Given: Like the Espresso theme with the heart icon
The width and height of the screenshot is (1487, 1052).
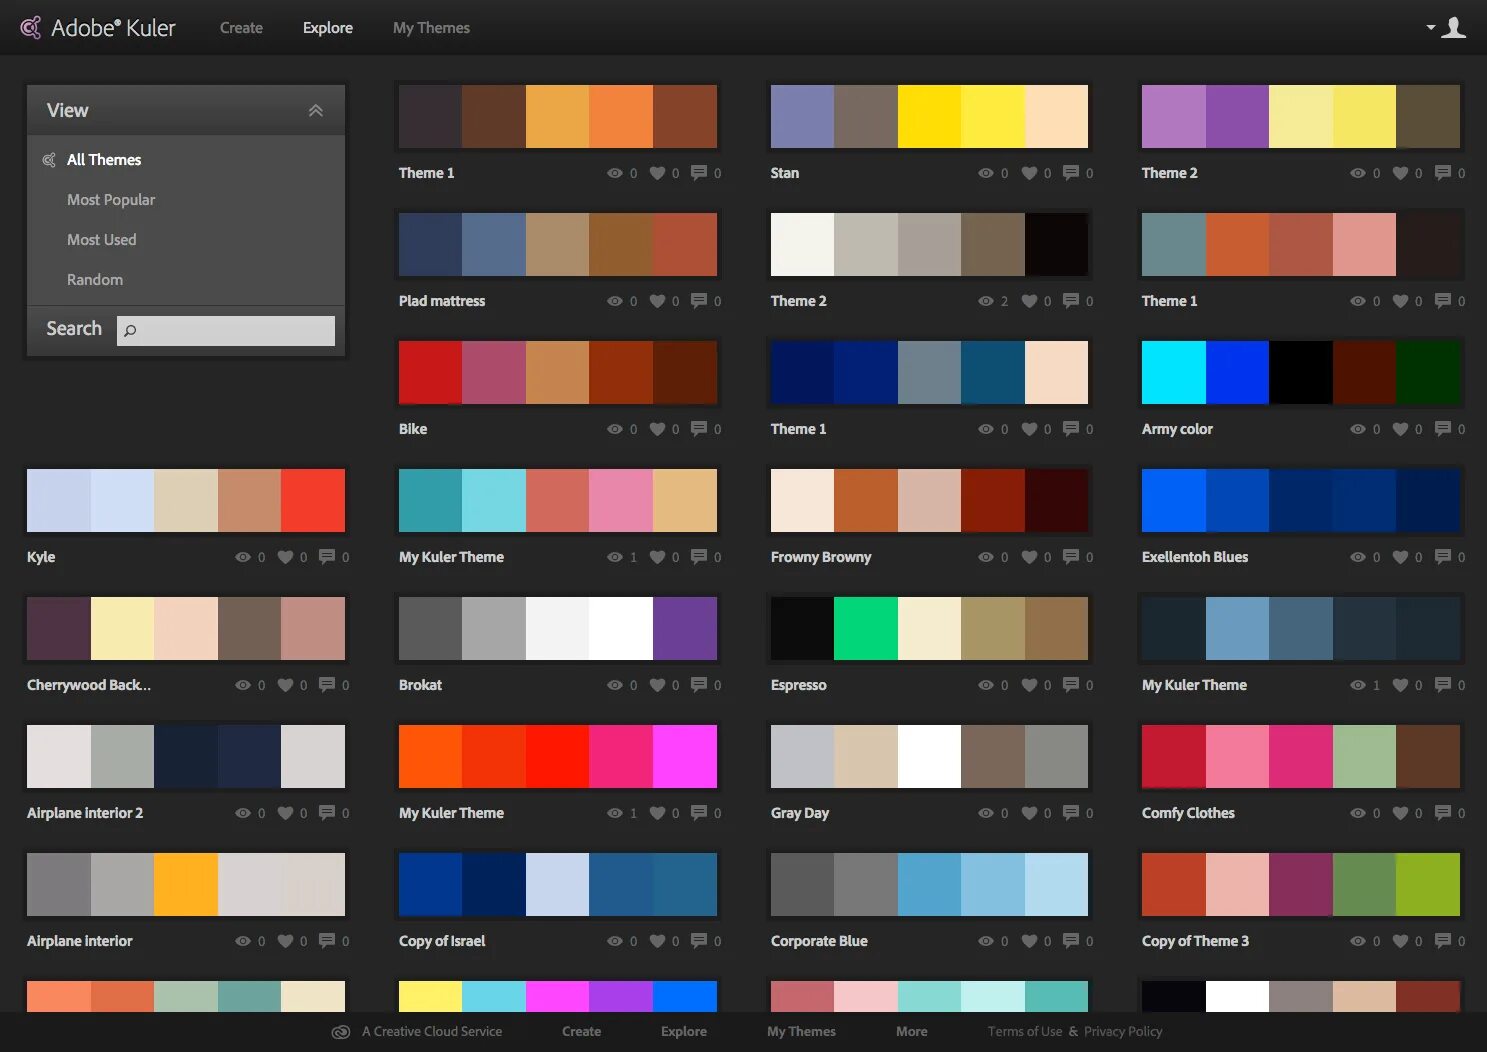Looking at the screenshot, I should (x=1029, y=685).
